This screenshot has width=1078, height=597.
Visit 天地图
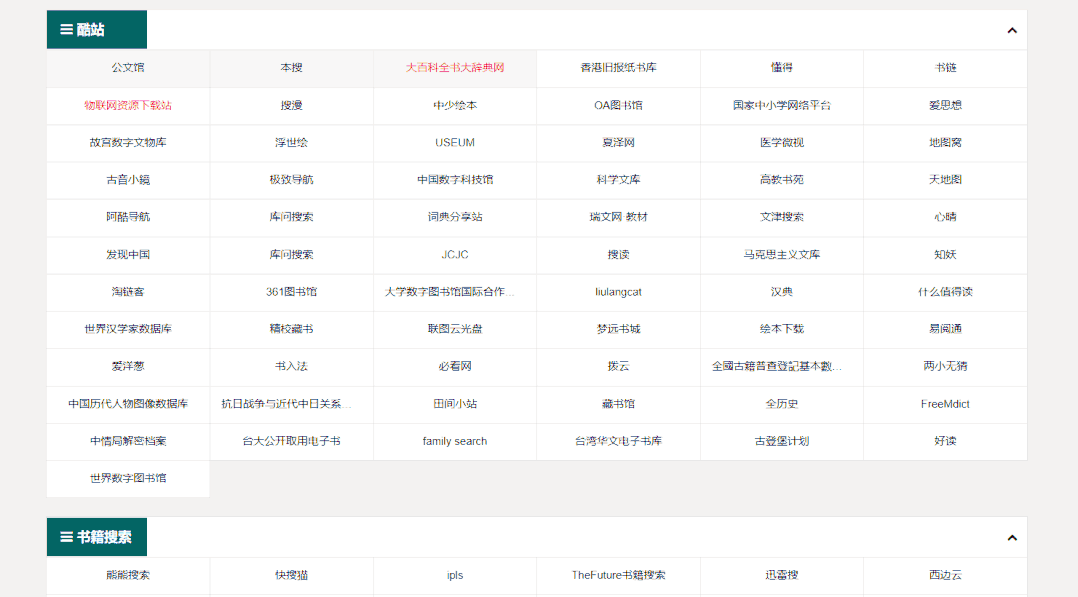[945, 180]
